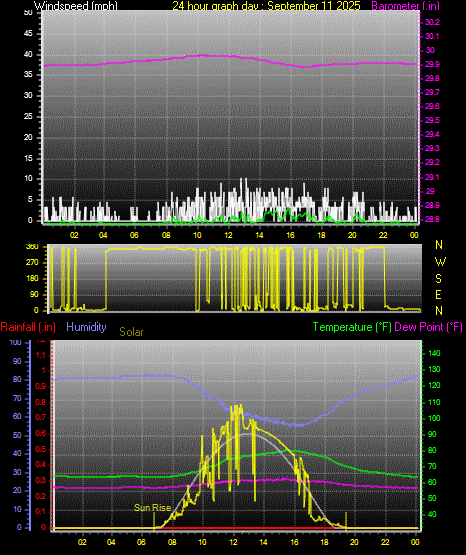466x555 pixels.
Task: Click the Windspeed (mph) axis title
Action: pyautogui.click(x=76, y=5)
